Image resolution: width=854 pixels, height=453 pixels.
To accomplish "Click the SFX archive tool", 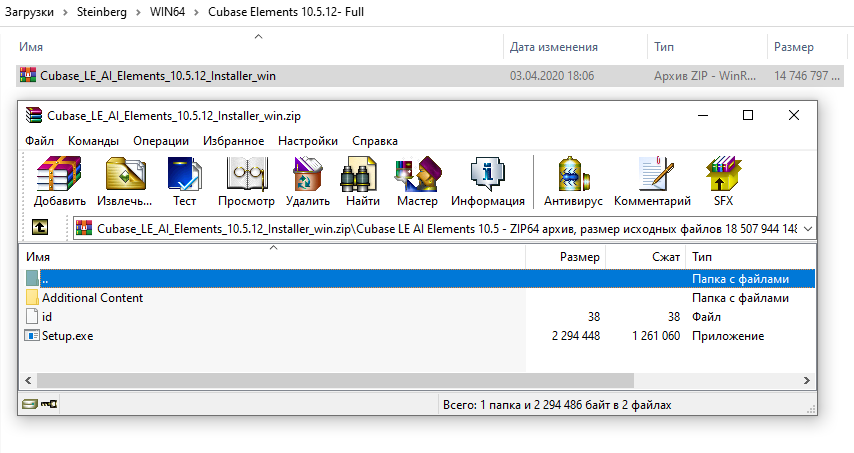I will (723, 174).
